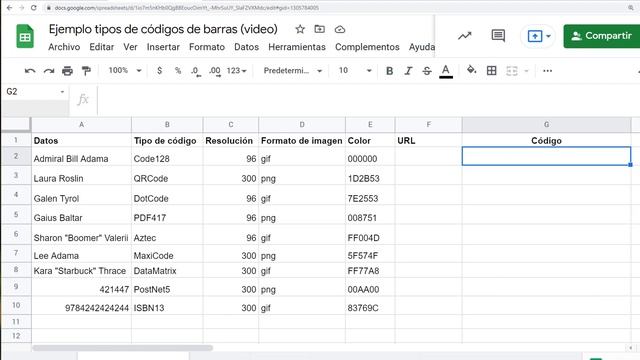Open the Complementos menu
Image resolution: width=640 pixels, height=360 pixels.
pos(367,47)
